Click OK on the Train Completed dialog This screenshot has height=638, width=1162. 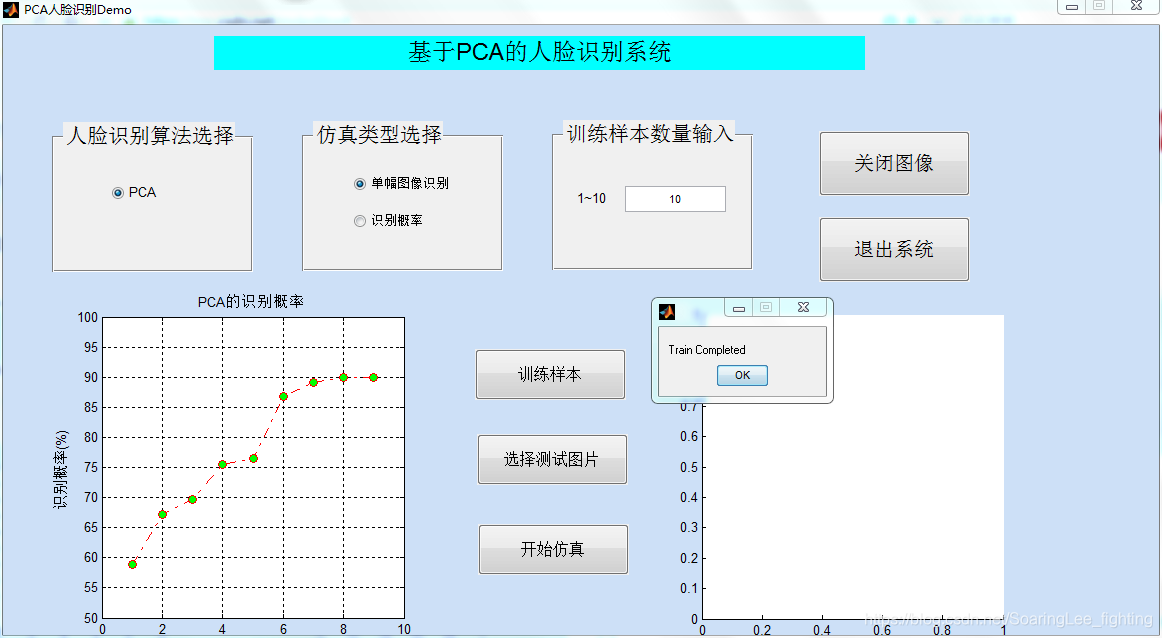(742, 375)
